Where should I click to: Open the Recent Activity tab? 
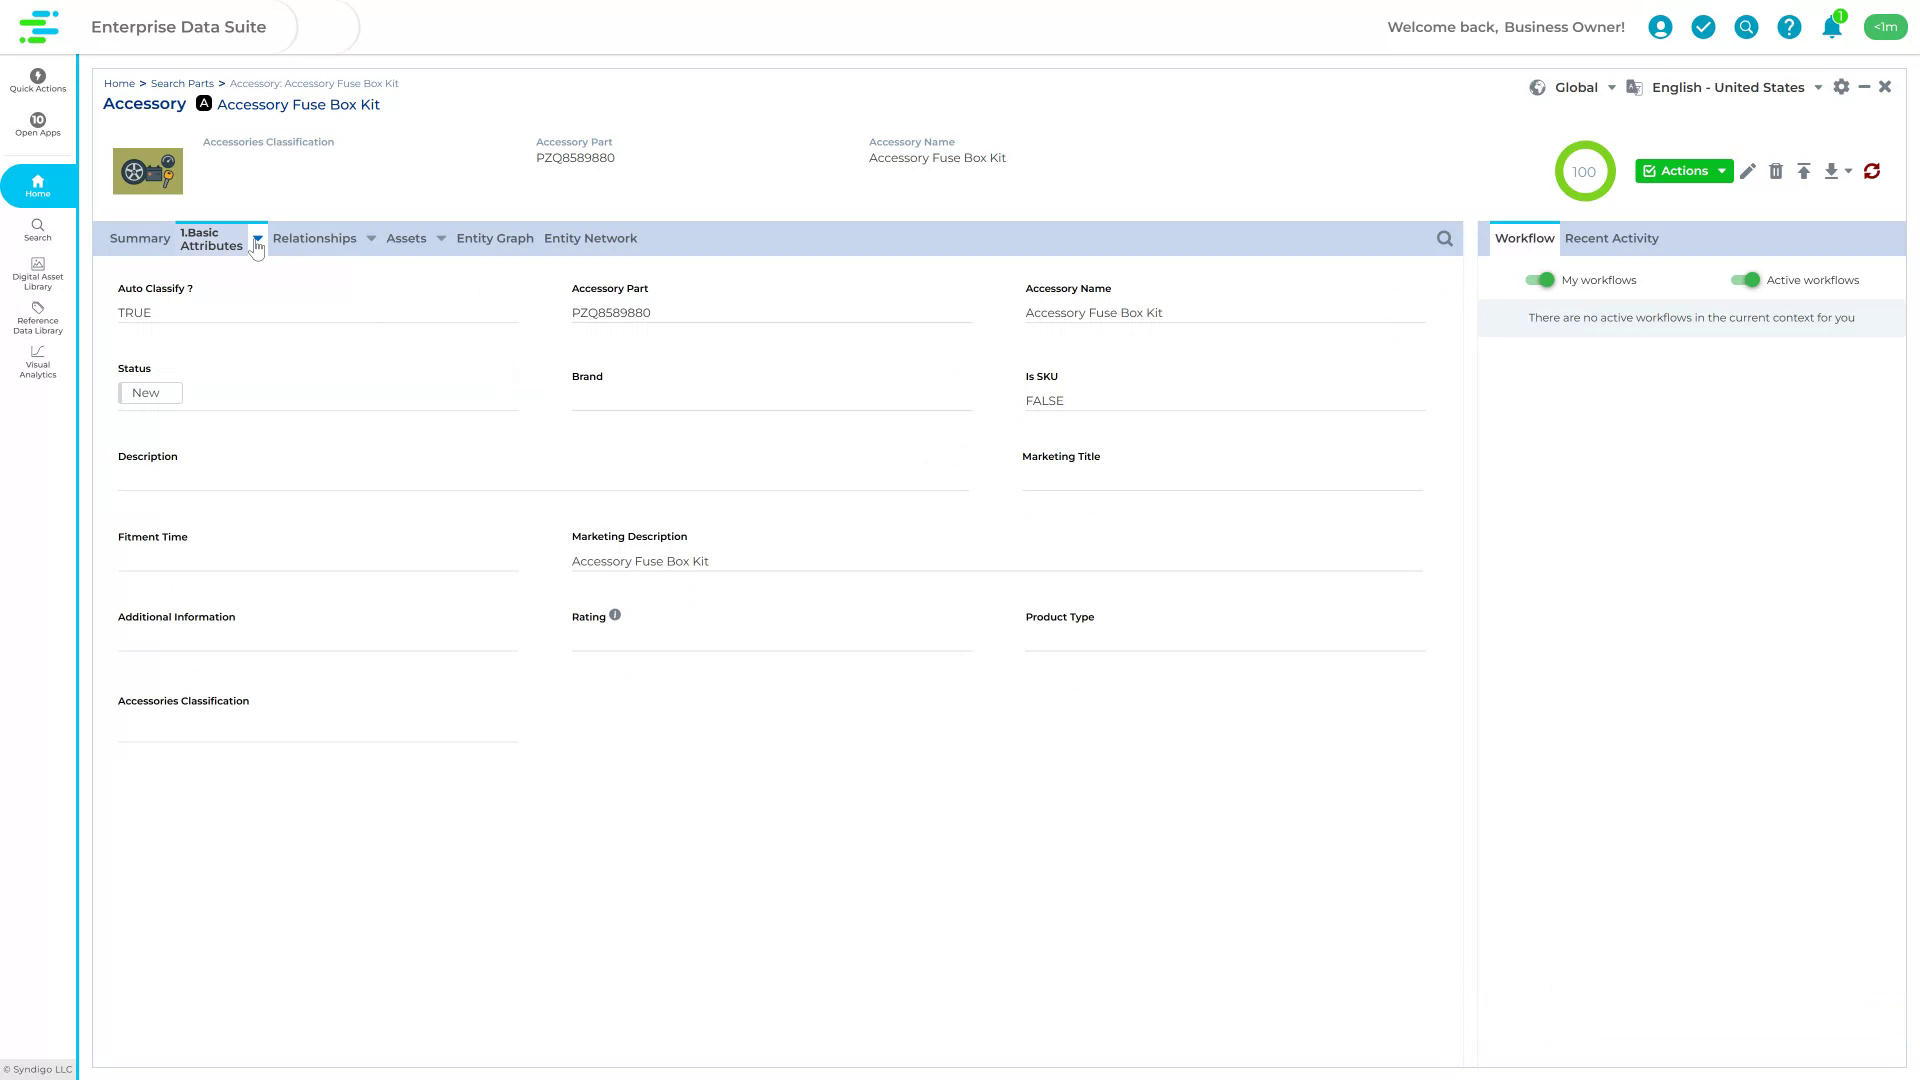1611,238
